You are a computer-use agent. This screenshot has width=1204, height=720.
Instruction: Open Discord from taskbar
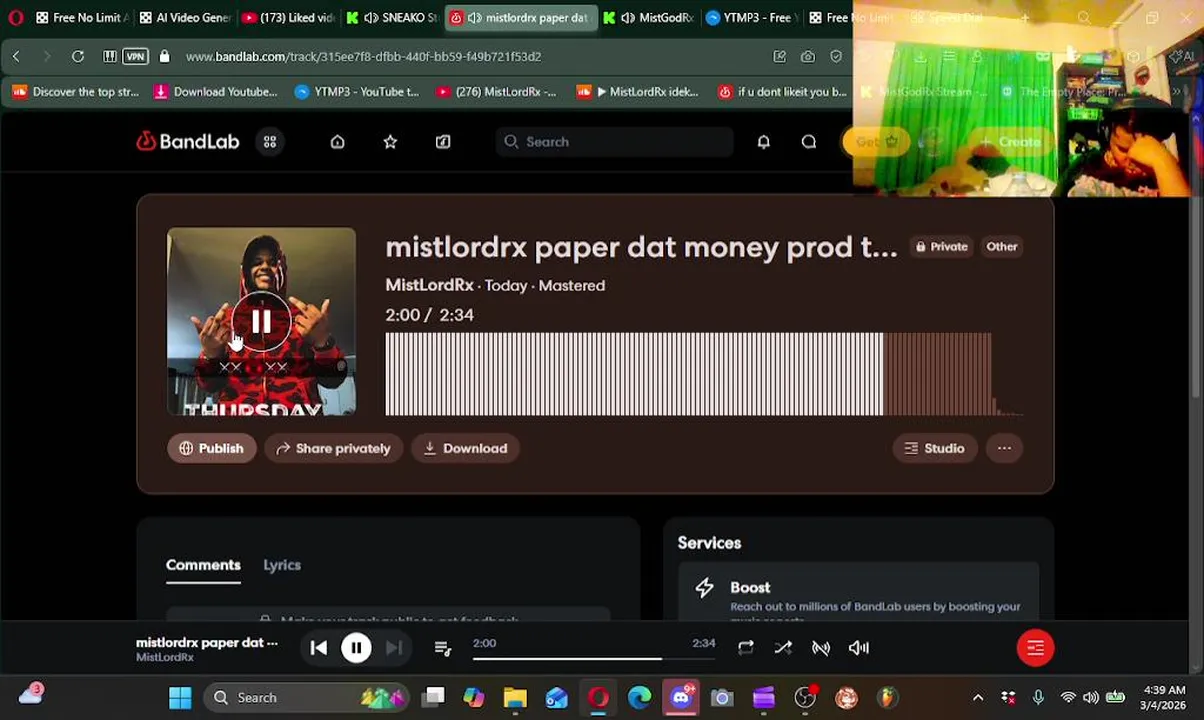point(681,697)
